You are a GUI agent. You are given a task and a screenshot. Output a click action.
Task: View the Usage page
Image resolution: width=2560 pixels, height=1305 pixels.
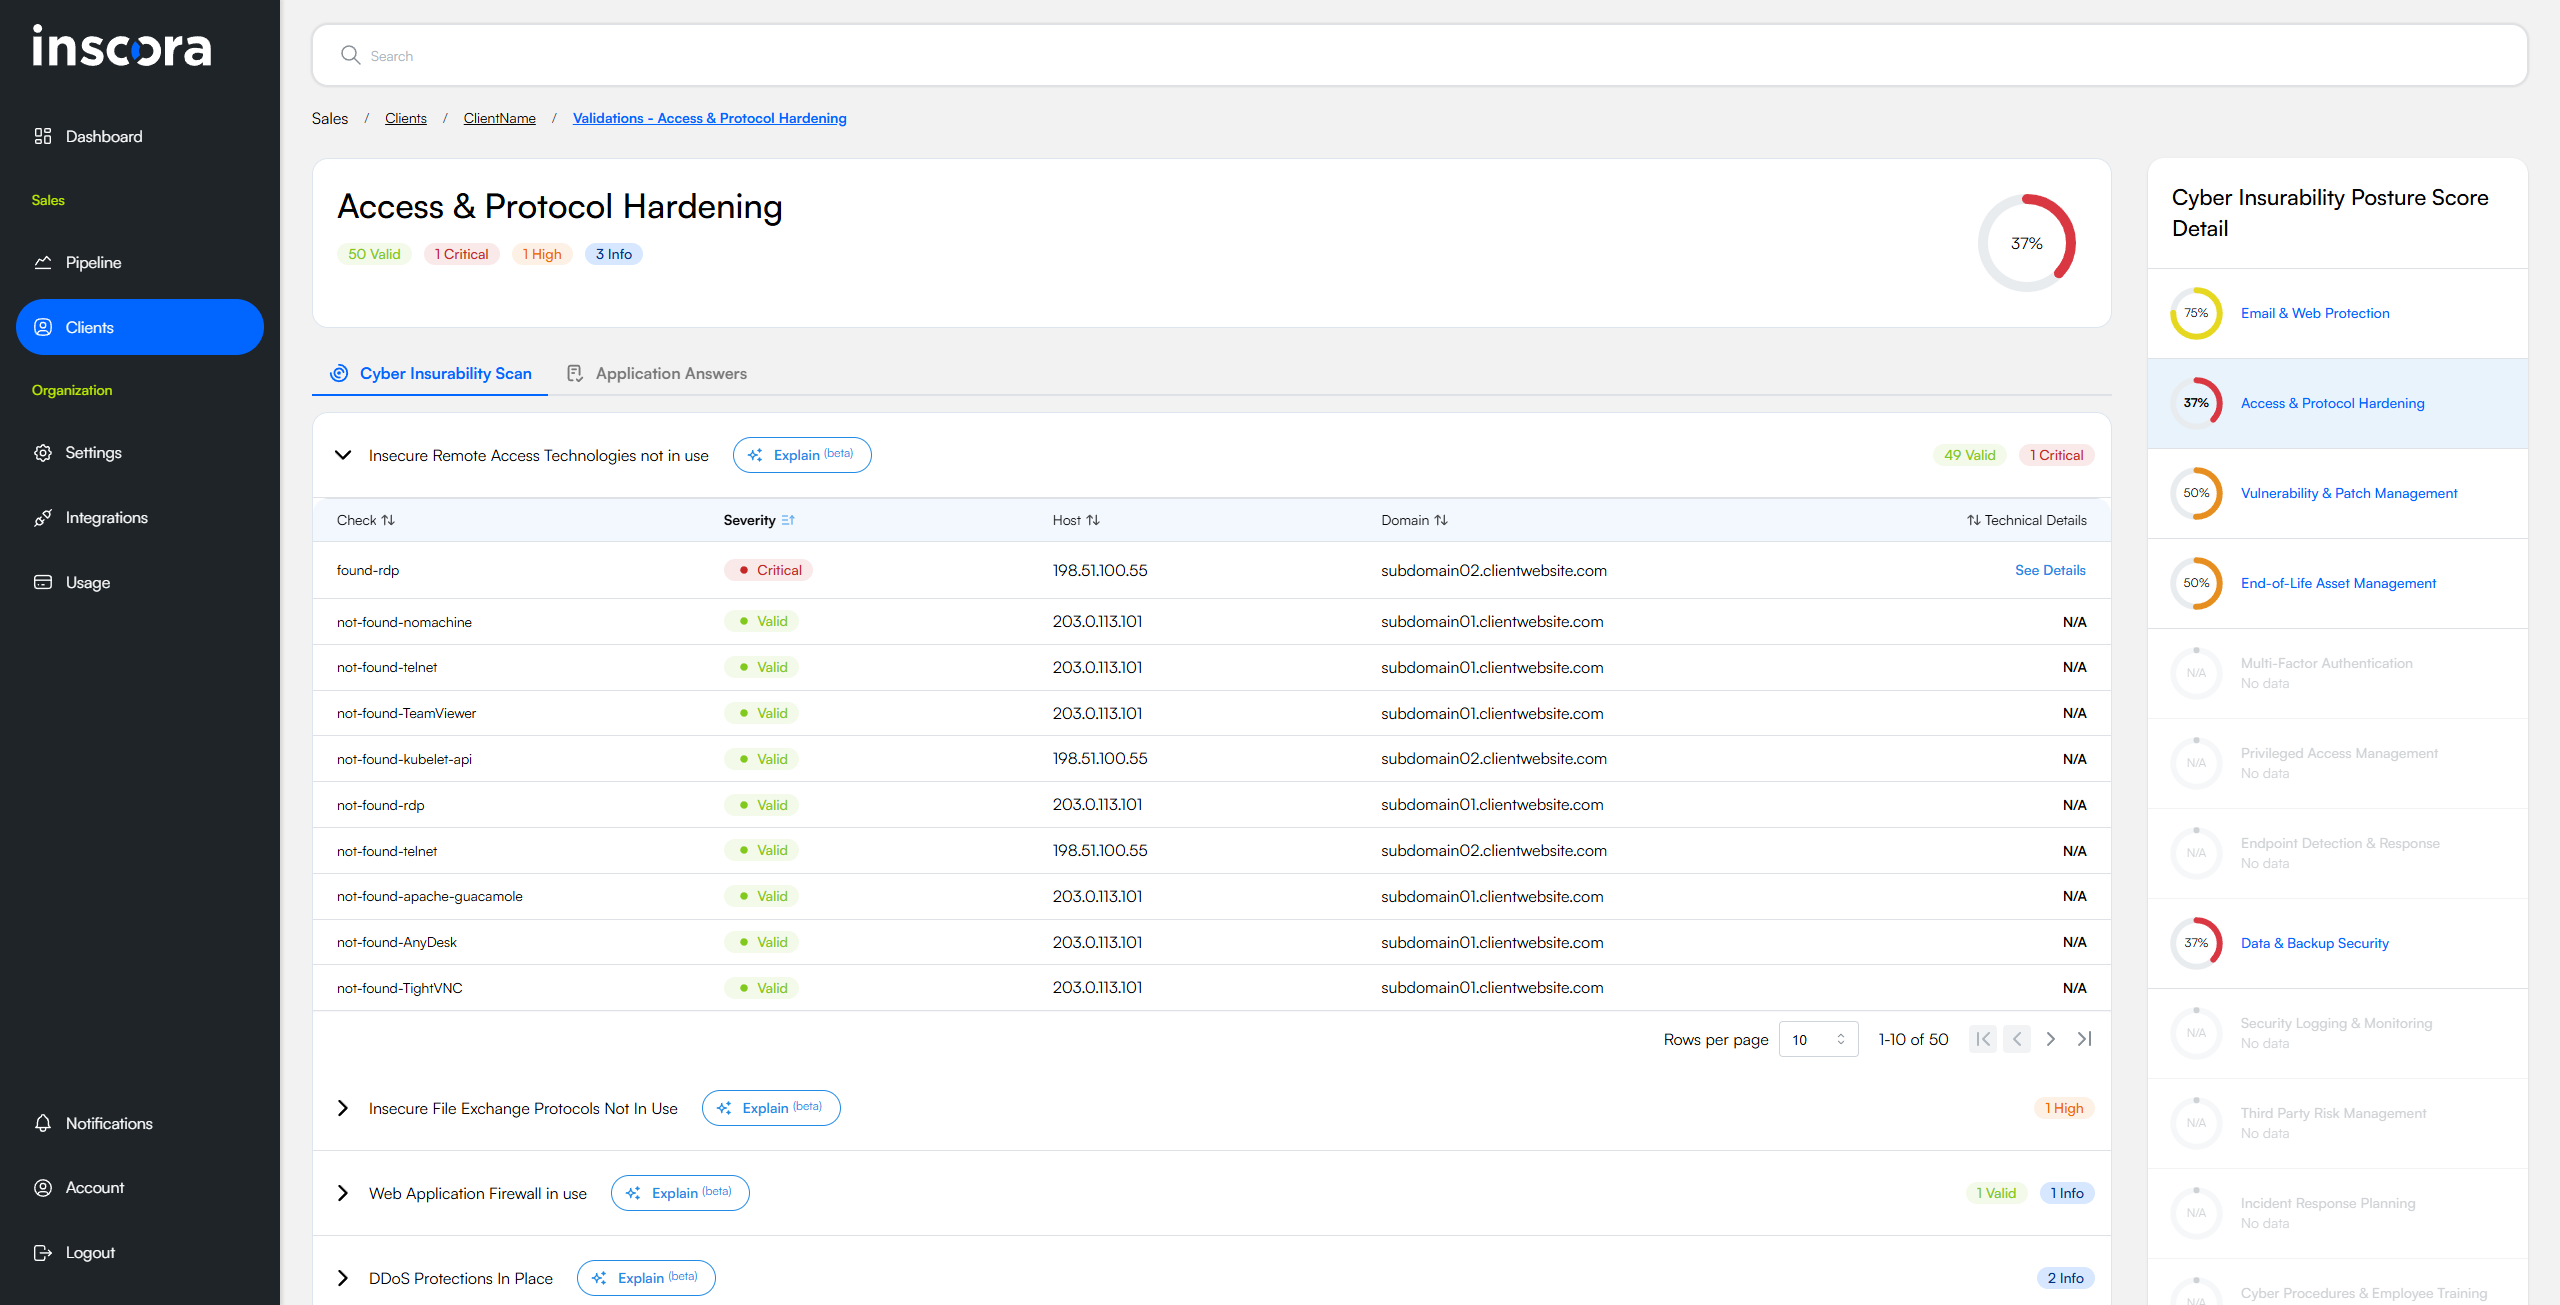point(88,582)
